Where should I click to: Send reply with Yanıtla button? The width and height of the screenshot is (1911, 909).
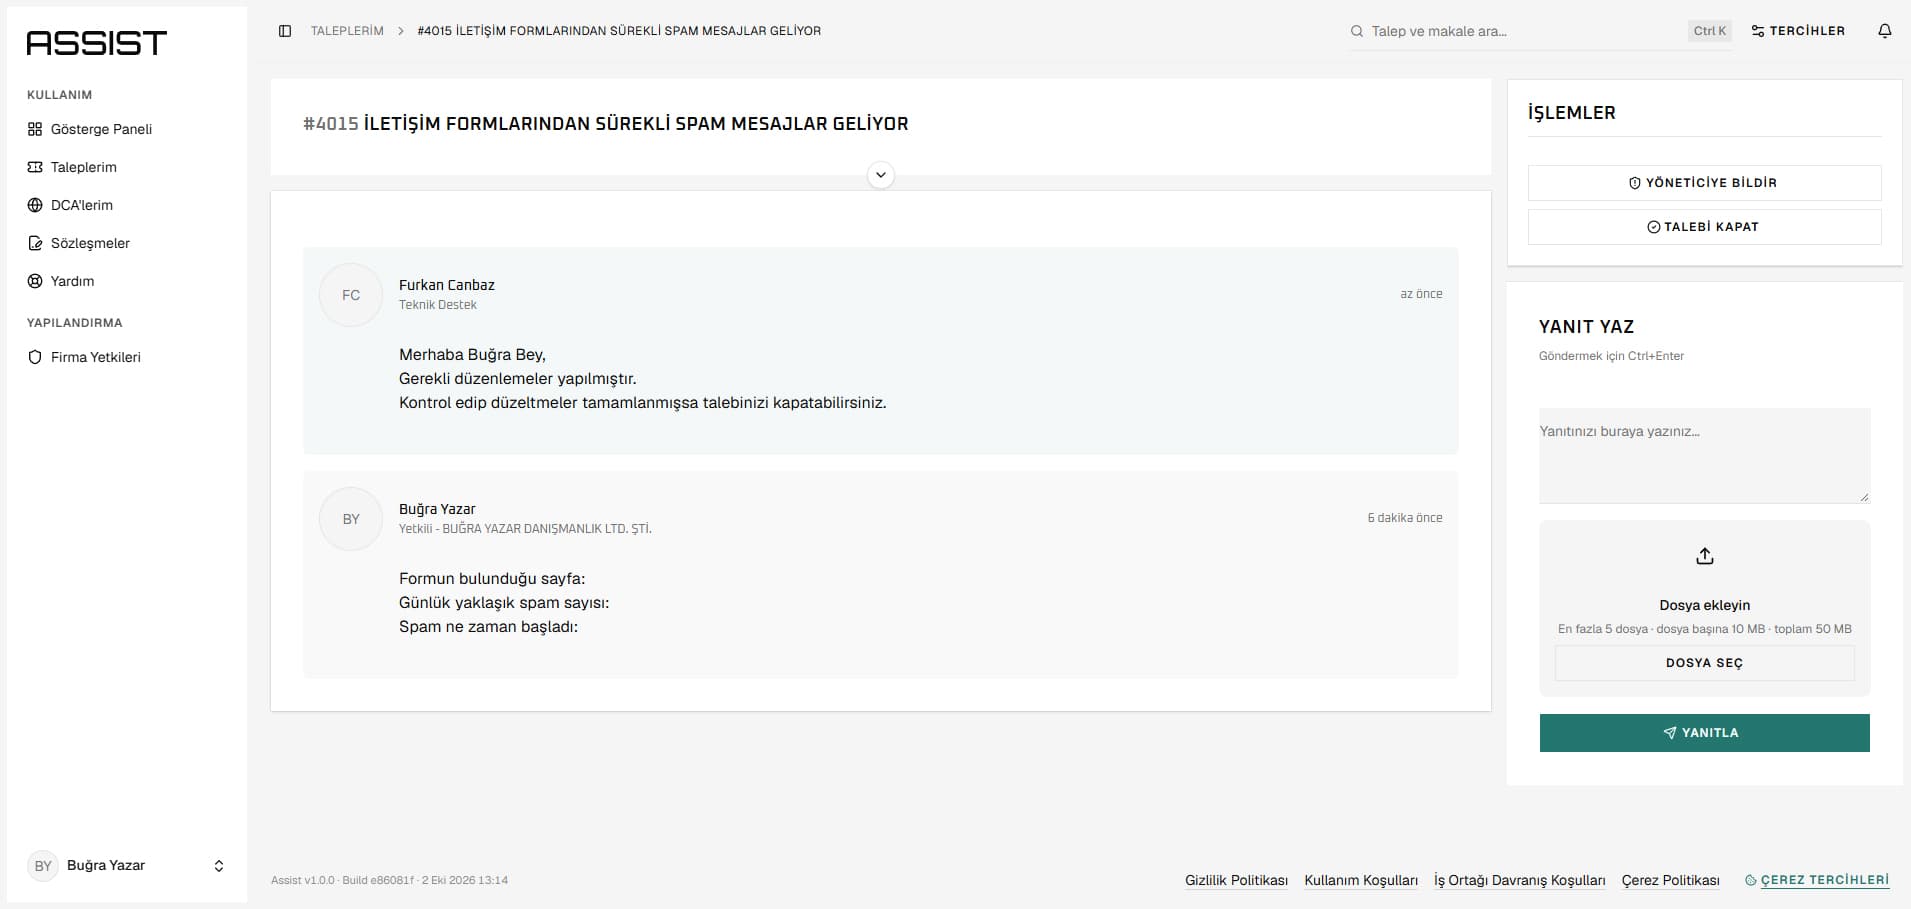pyautogui.click(x=1705, y=733)
